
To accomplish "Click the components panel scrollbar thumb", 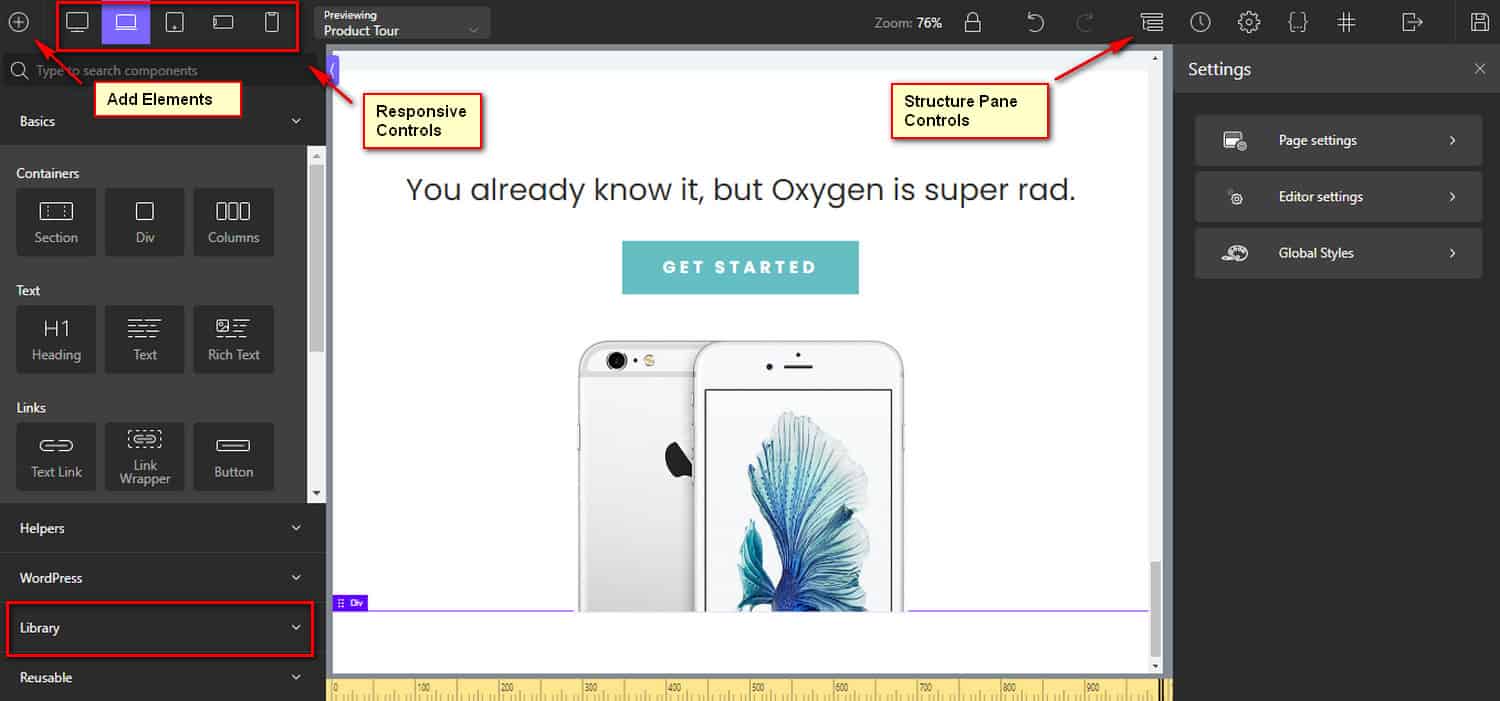I will 317,258.
